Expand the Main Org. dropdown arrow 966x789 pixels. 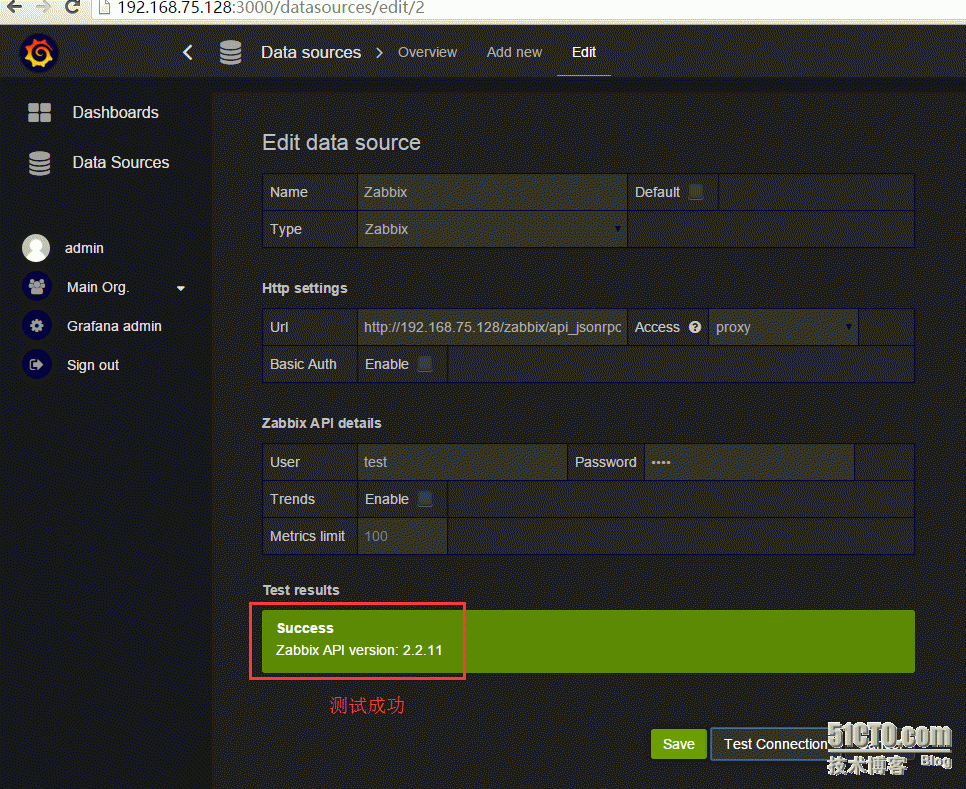[x=181, y=288]
